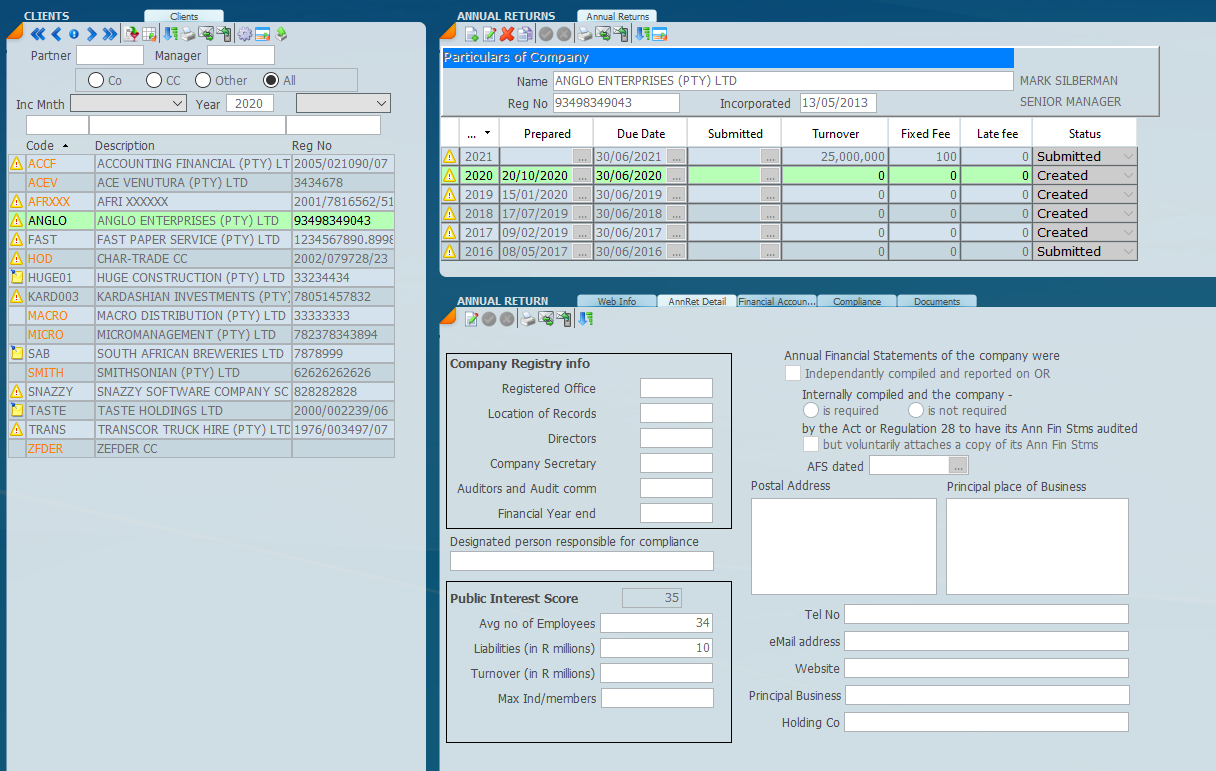
Task: Open AFS dated date picker button
Action: coord(959,466)
